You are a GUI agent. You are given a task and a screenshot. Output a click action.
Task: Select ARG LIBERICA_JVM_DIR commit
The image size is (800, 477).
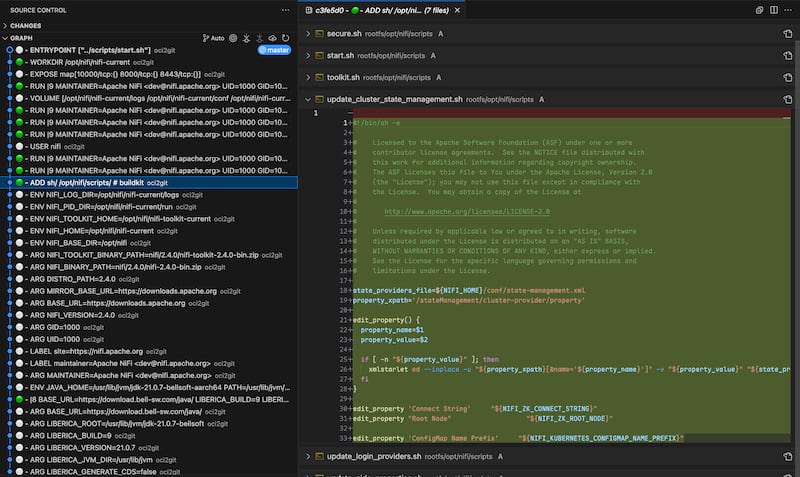pos(148,460)
